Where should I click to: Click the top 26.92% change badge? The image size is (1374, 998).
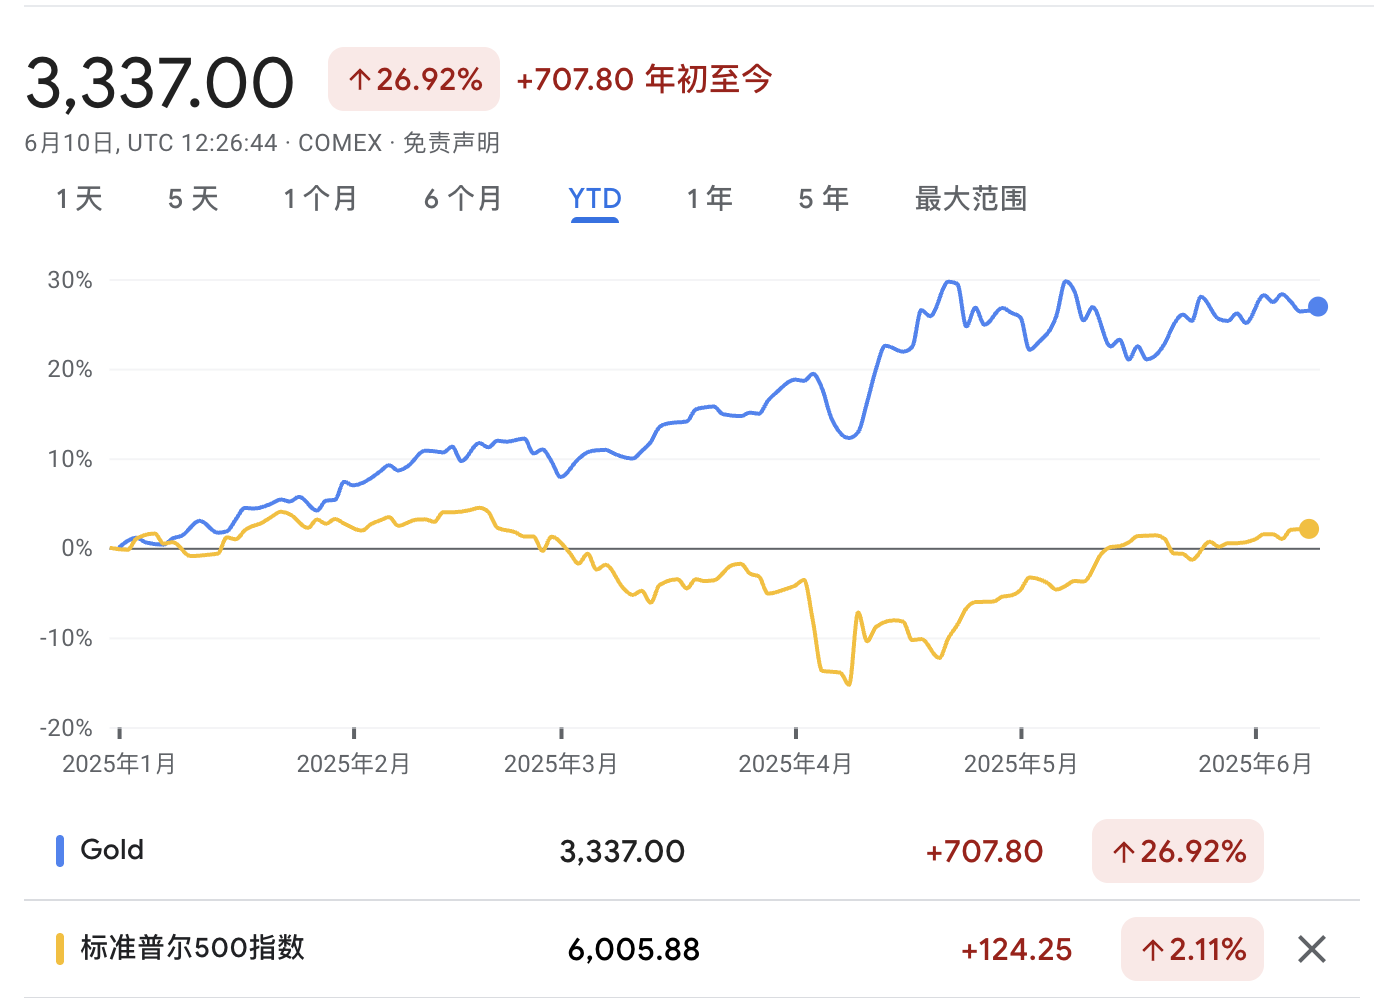point(414,79)
